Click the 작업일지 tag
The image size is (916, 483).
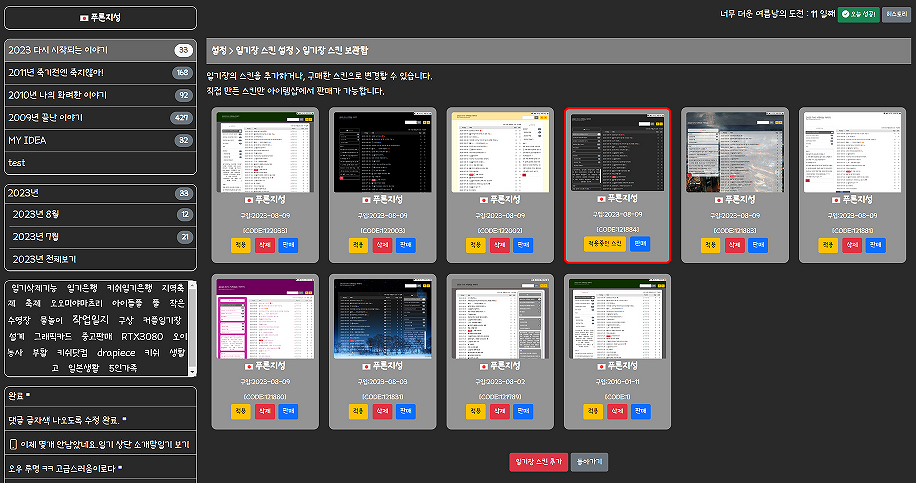click(92, 319)
